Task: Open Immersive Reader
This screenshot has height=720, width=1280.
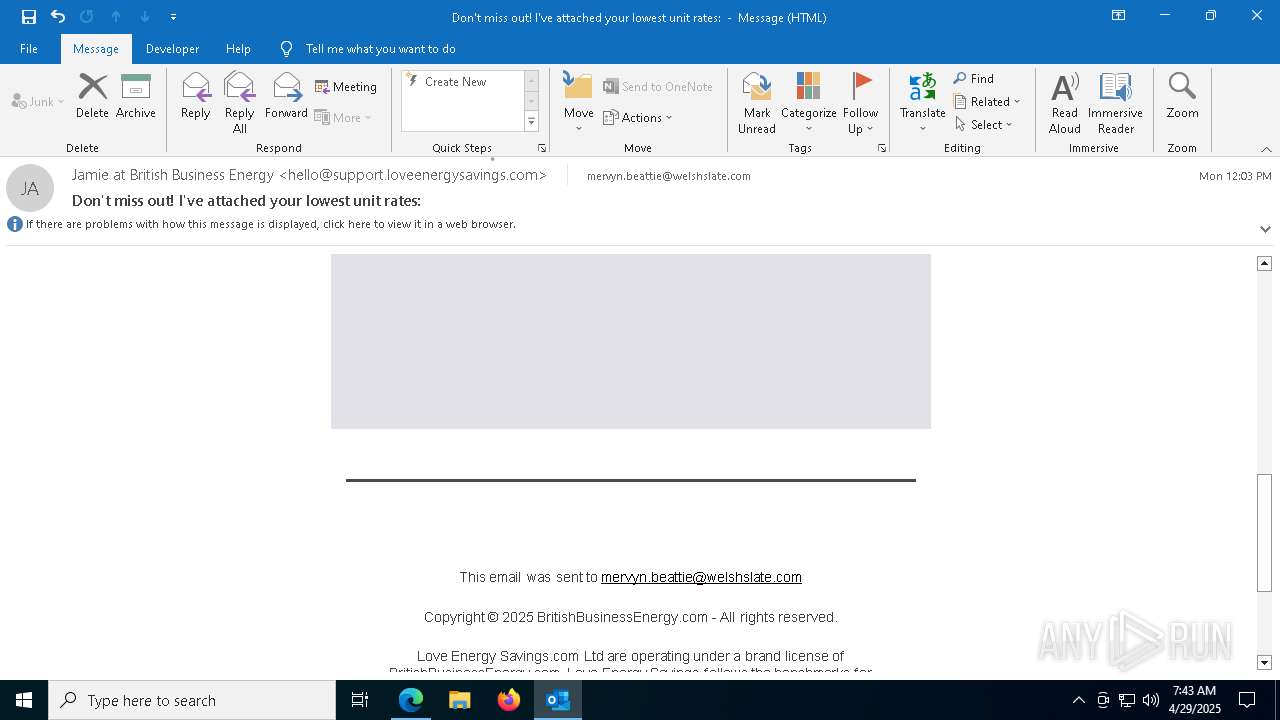Action: [x=1116, y=103]
